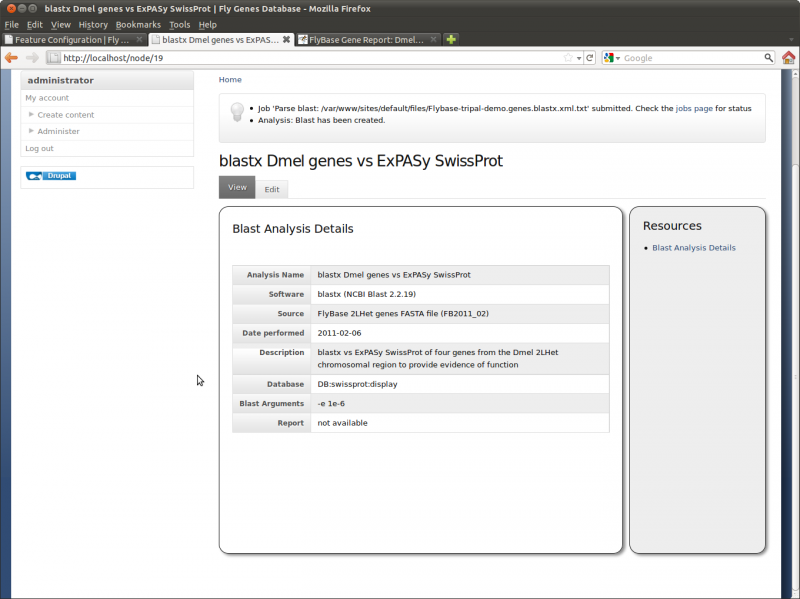This screenshot has width=800, height=599.
Task: Open the View menu in menu bar
Action: pyautogui.click(x=61, y=24)
